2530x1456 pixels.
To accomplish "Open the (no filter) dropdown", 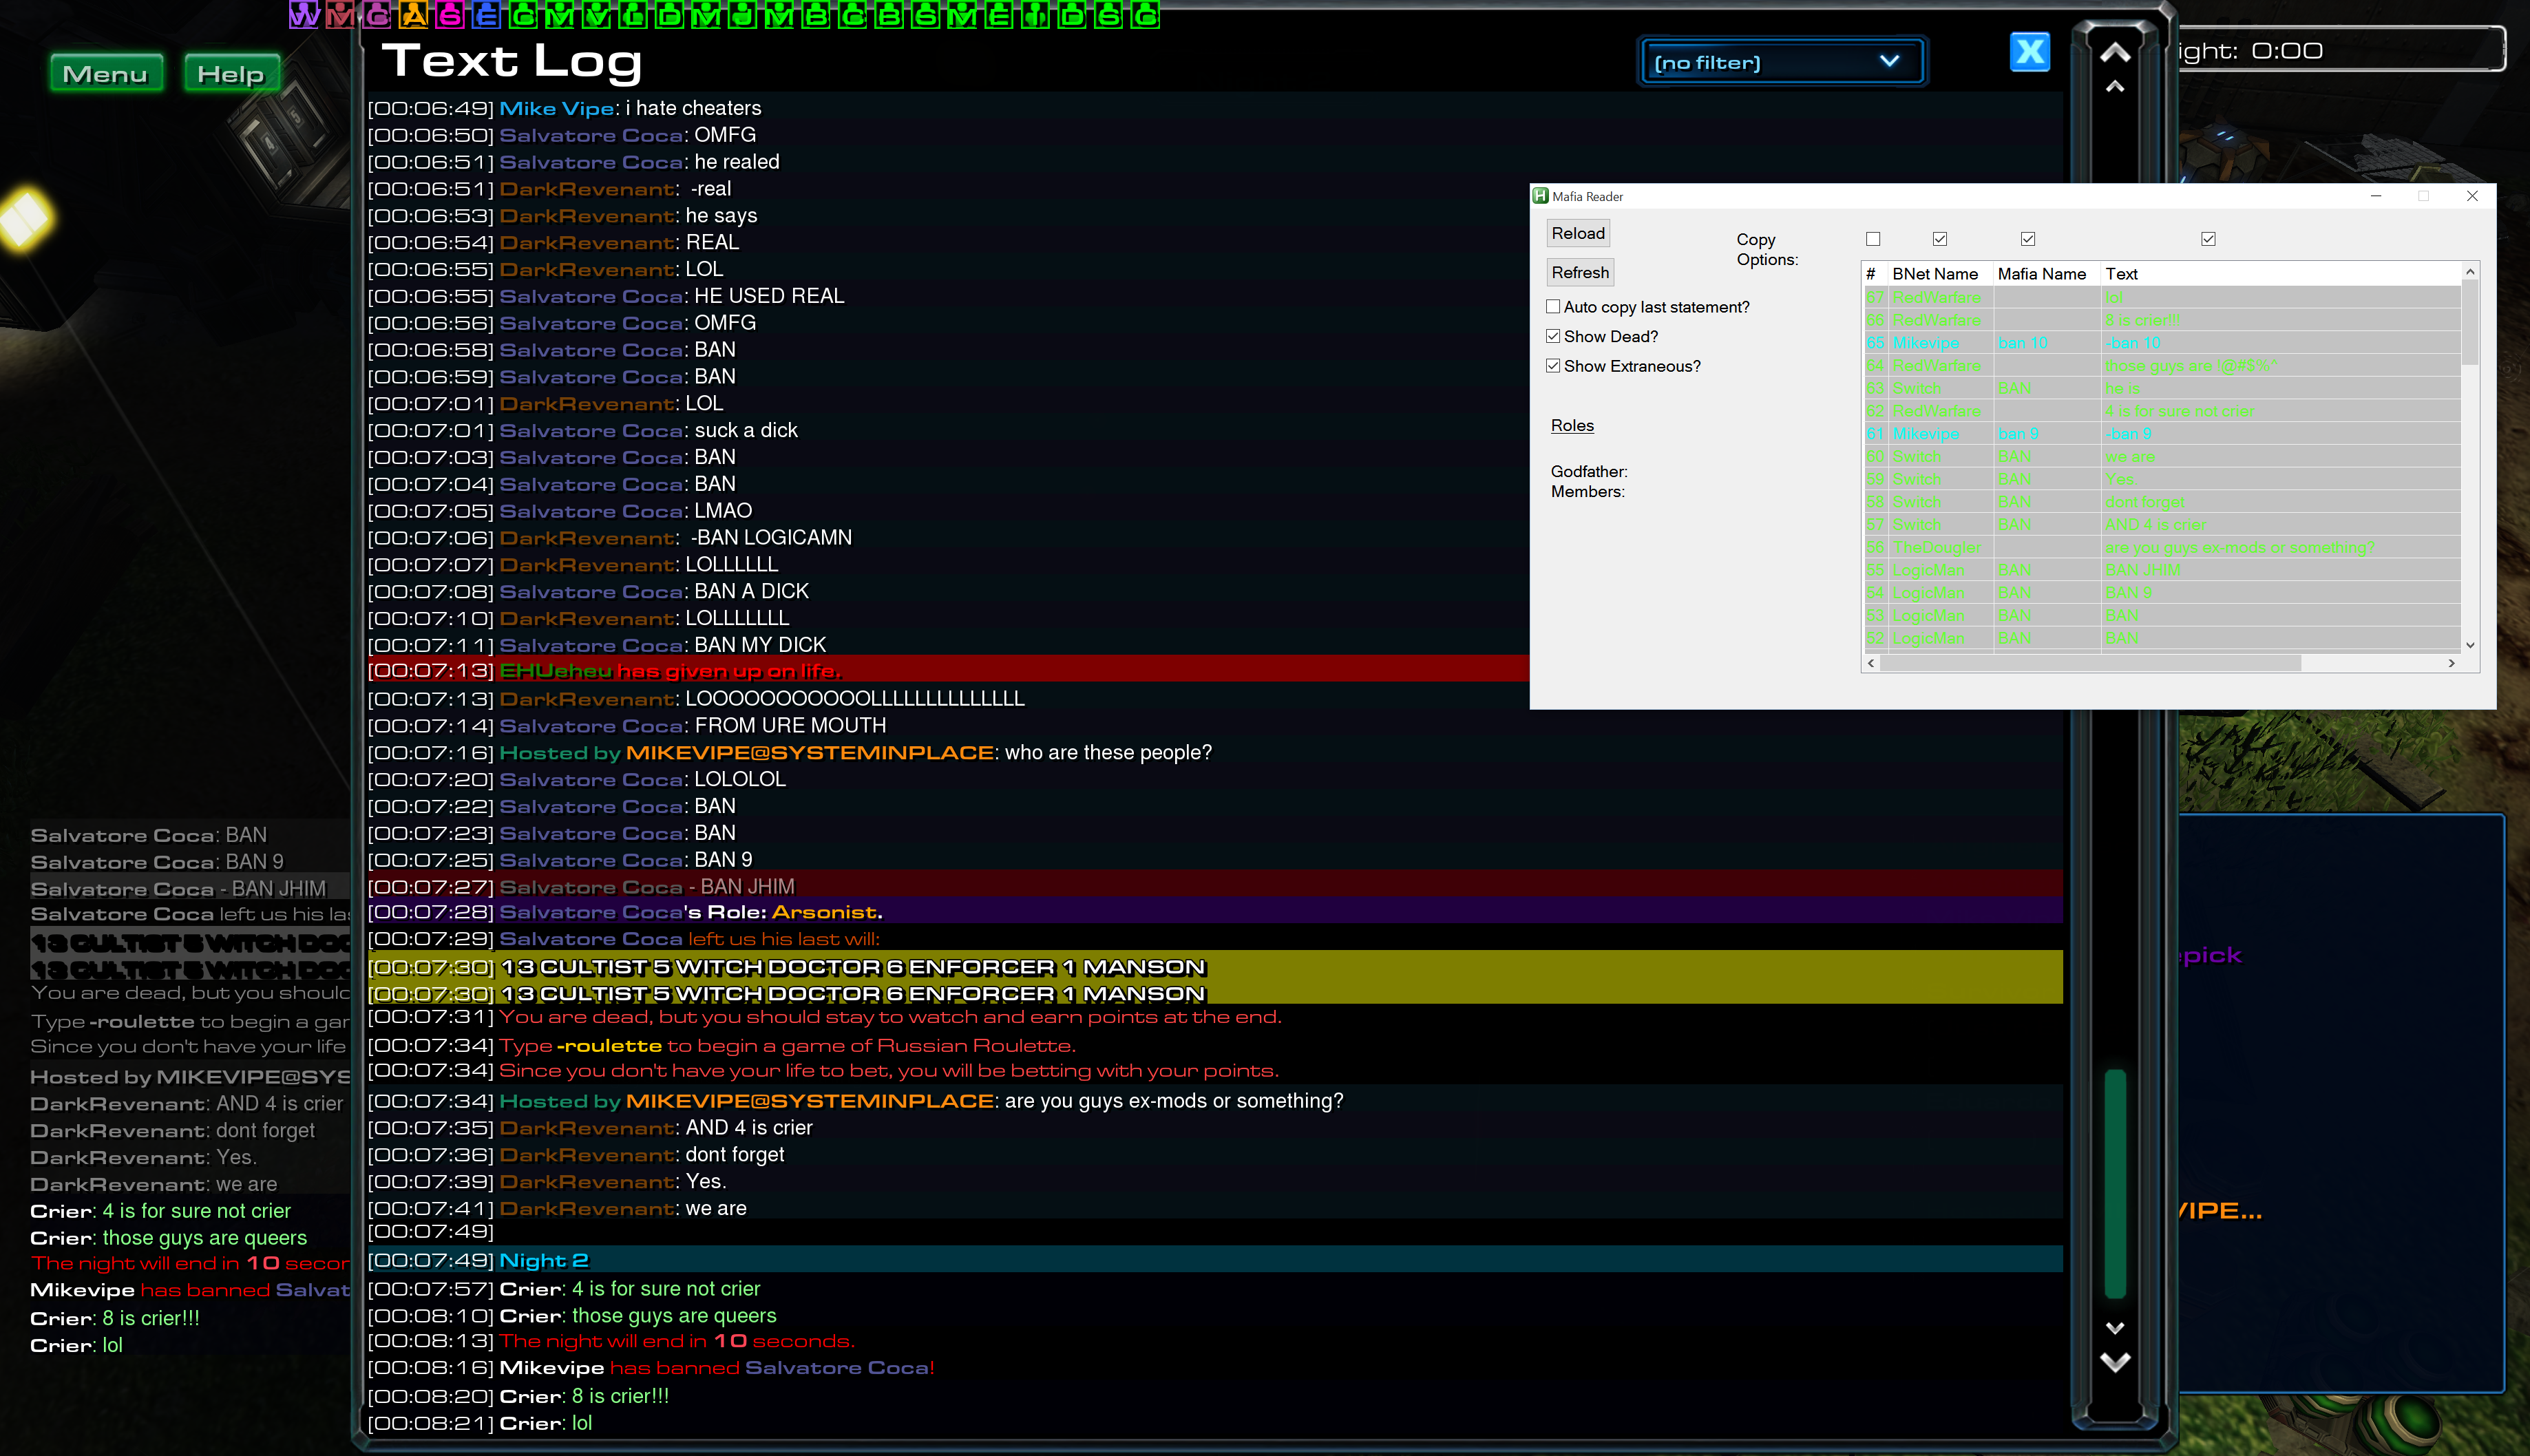I will click(x=1782, y=62).
